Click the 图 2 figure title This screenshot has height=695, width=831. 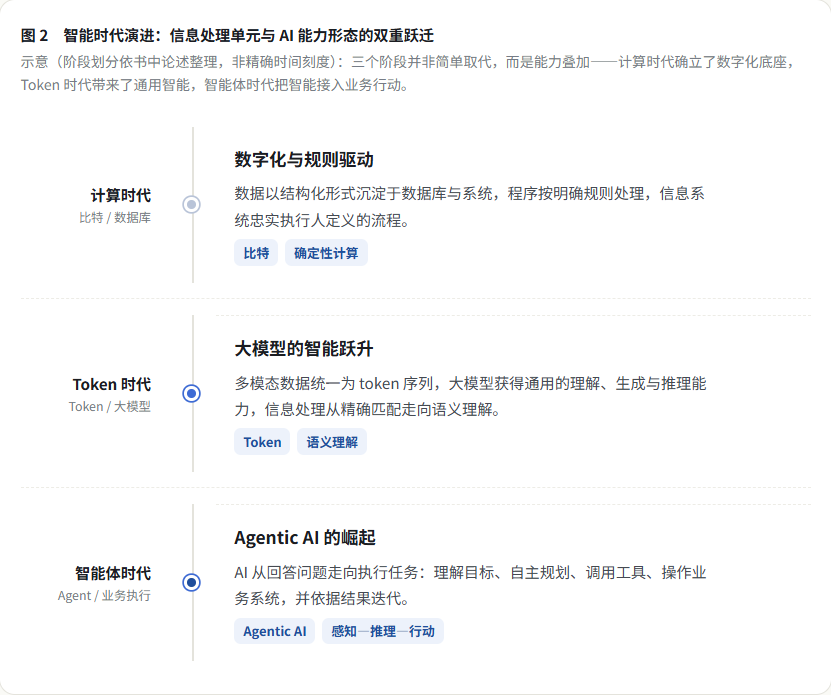pyautogui.click(x=227, y=36)
